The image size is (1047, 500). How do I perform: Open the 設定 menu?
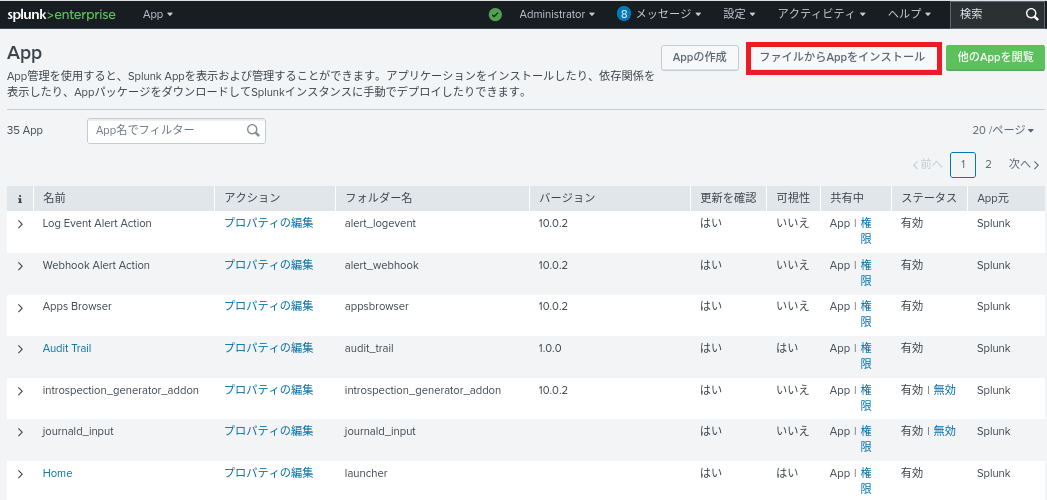pyautogui.click(x=738, y=15)
